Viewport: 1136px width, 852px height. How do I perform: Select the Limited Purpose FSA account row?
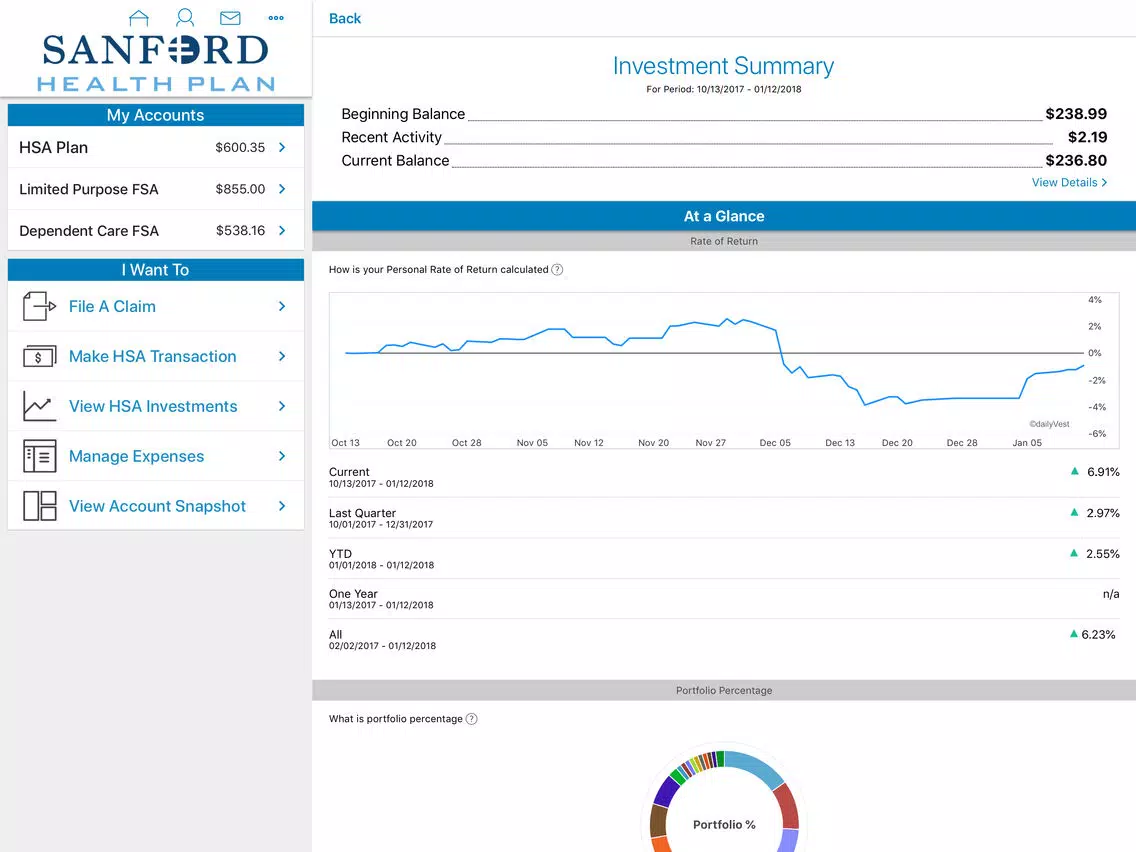[156, 189]
